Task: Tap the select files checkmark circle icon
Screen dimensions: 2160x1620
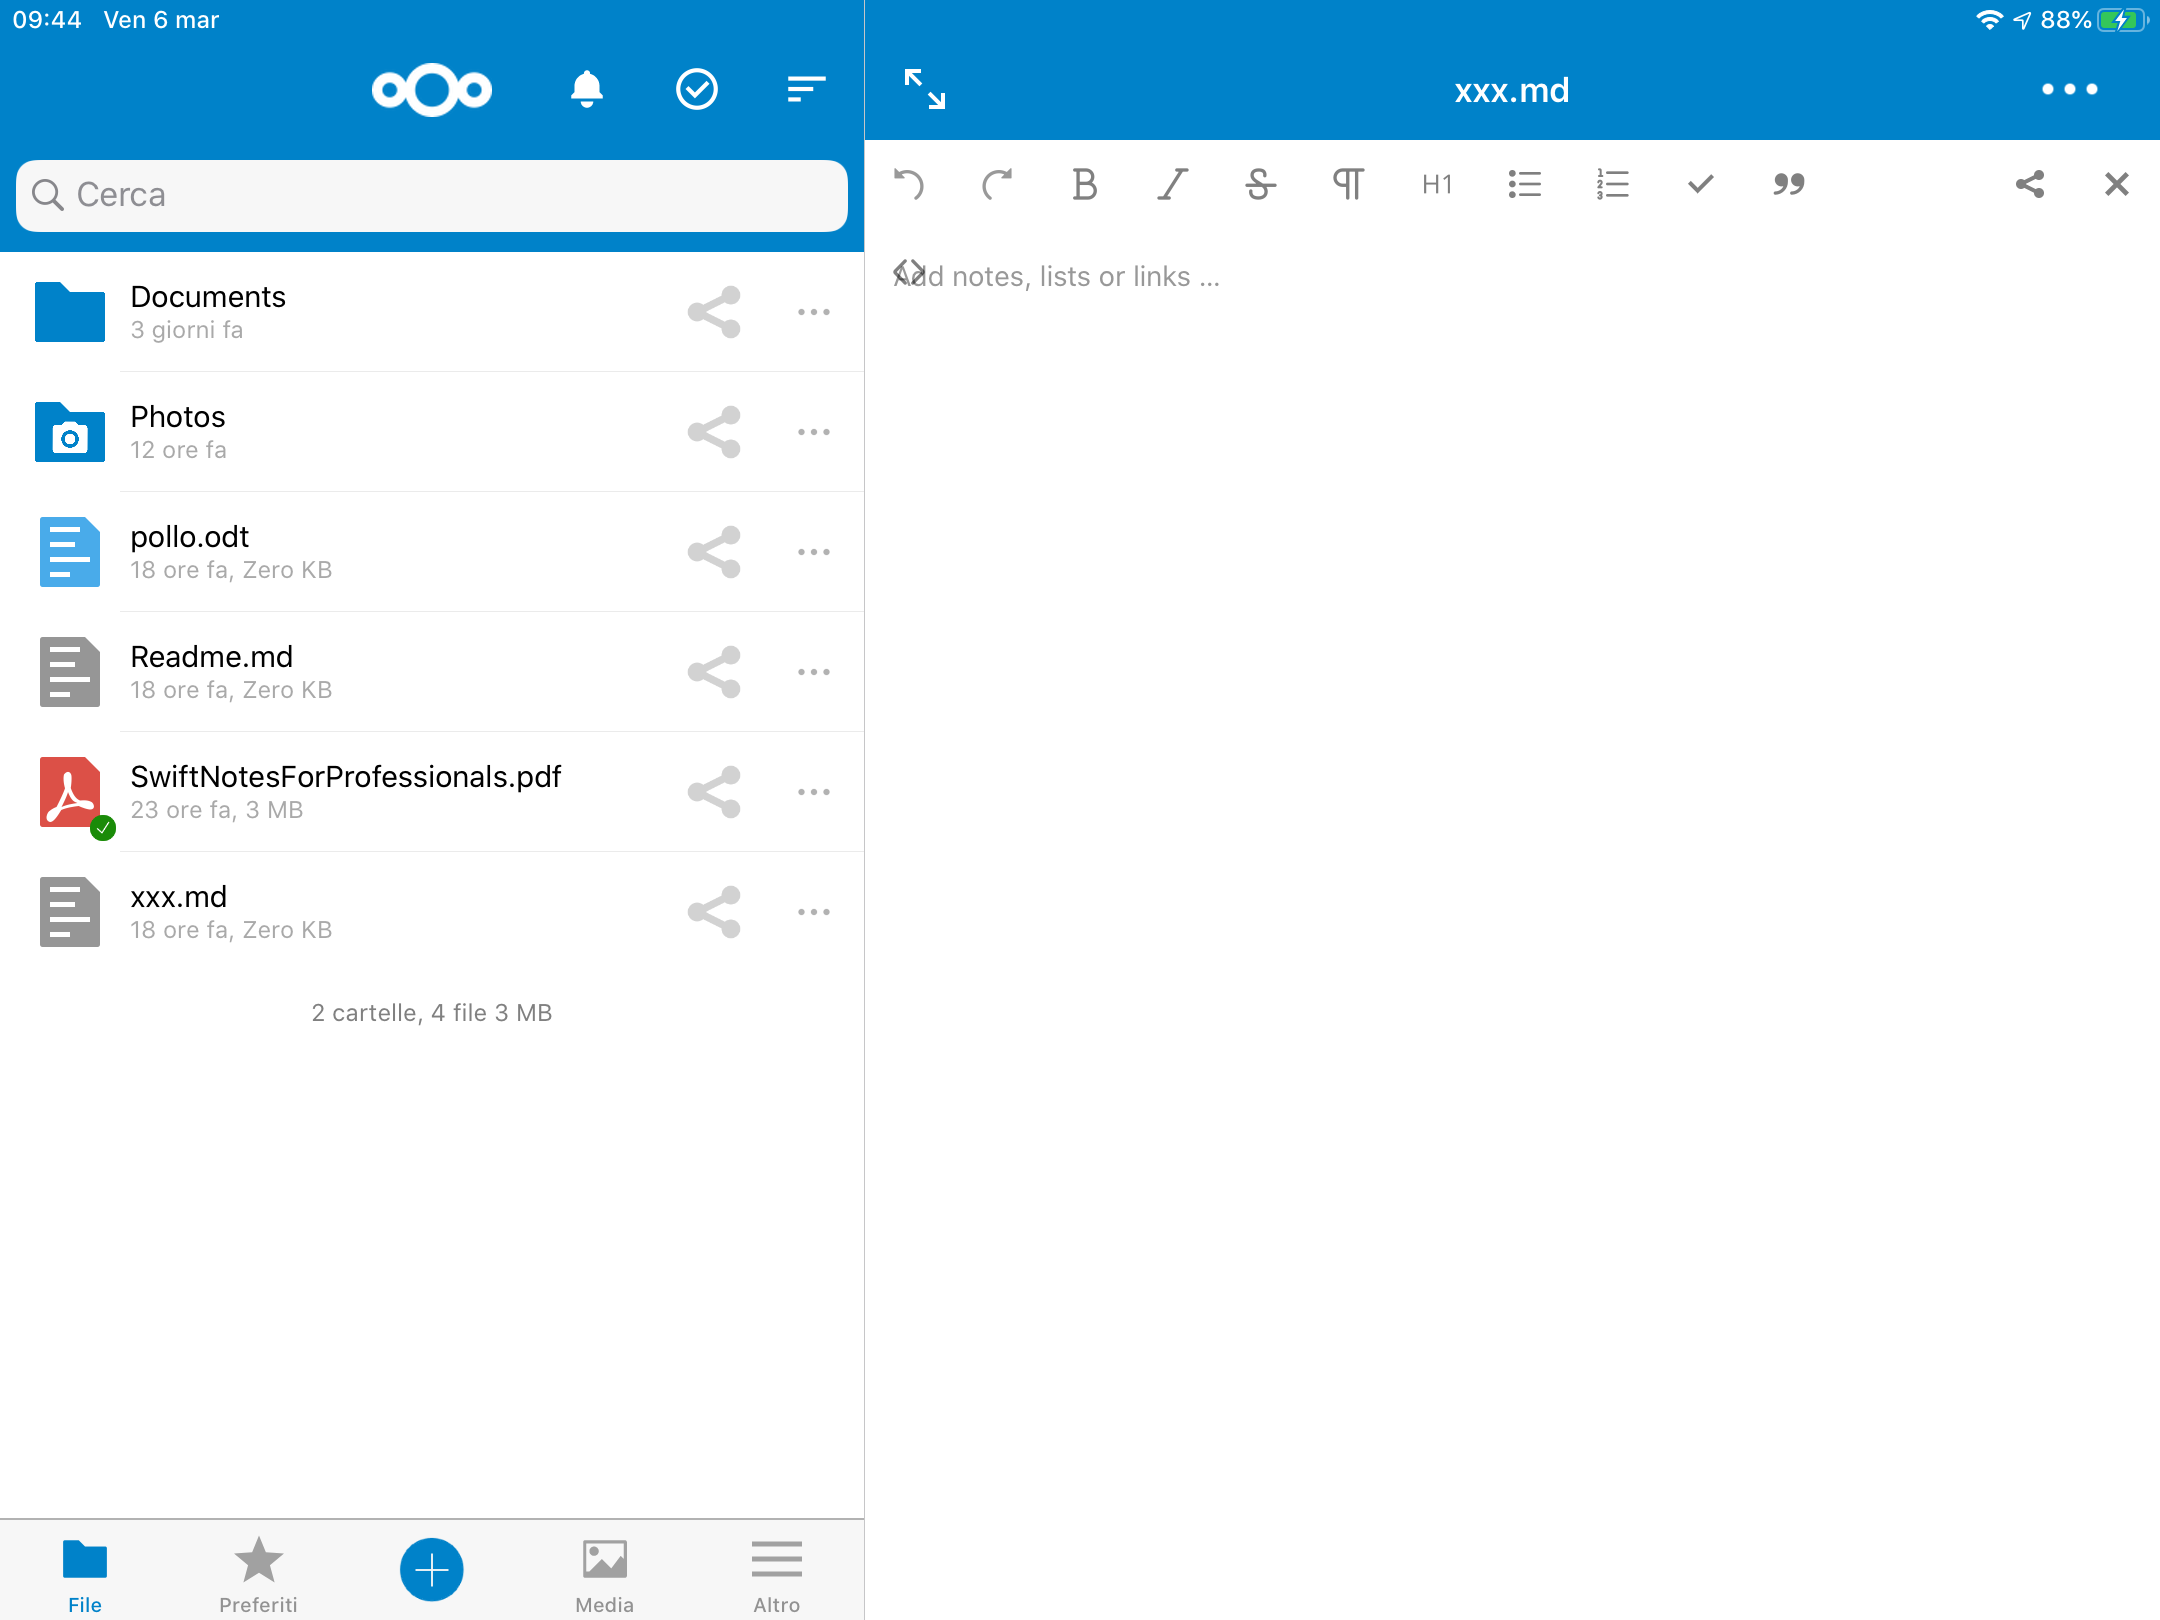Action: pos(697,90)
